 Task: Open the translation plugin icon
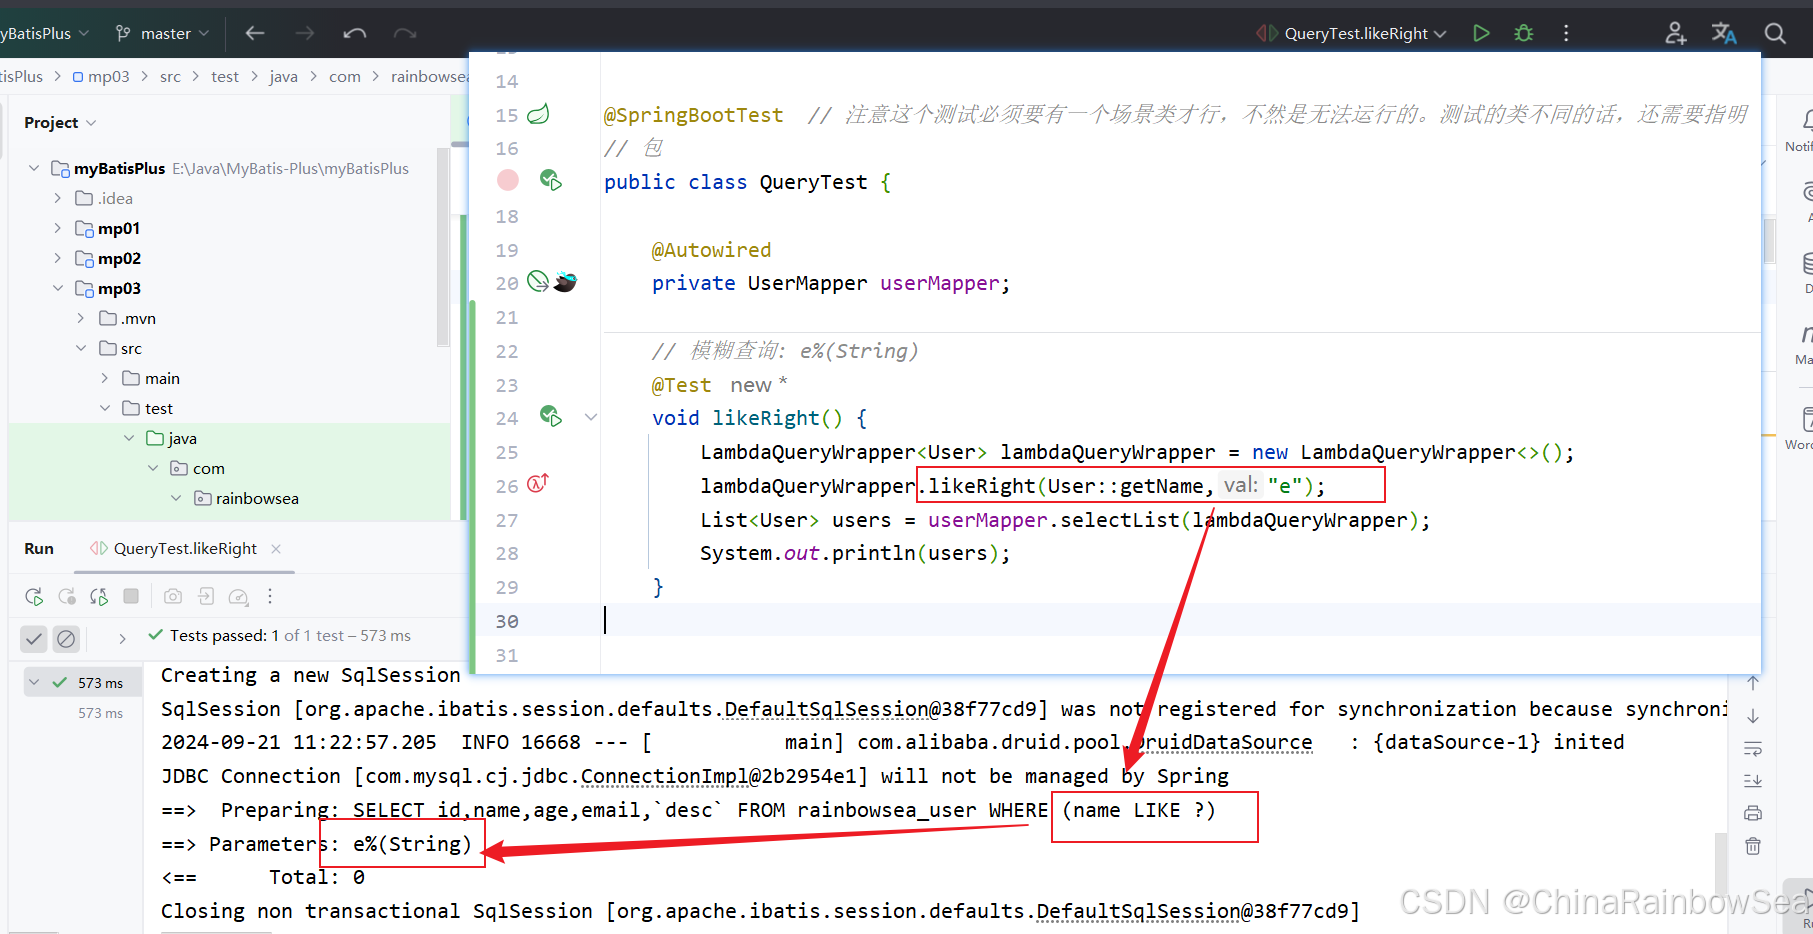pyautogui.click(x=1724, y=33)
